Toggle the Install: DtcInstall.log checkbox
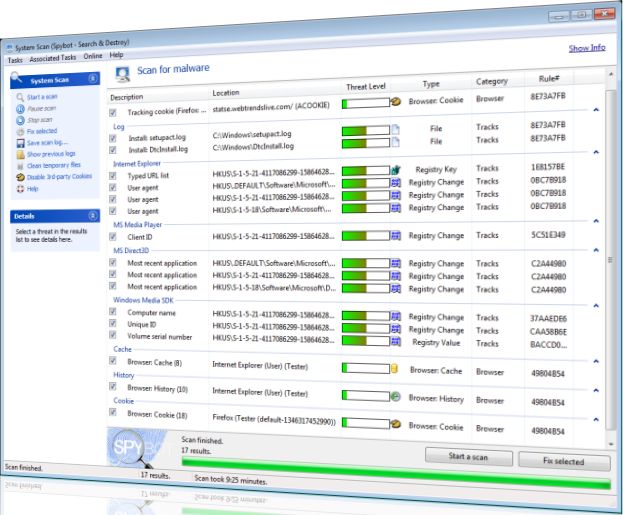Screen dimensions: 623x515 113,150
